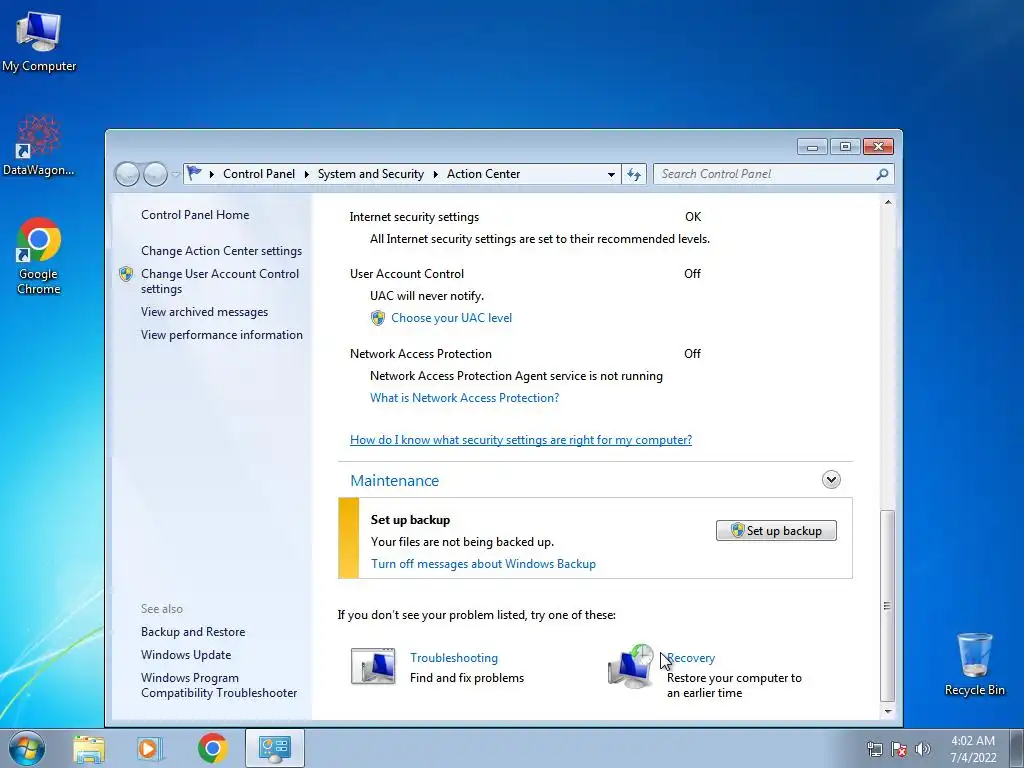Screen dimensions: 1024x768
Task: Open recent pages dropdown arrow
Action: click(x=175, y=174)
